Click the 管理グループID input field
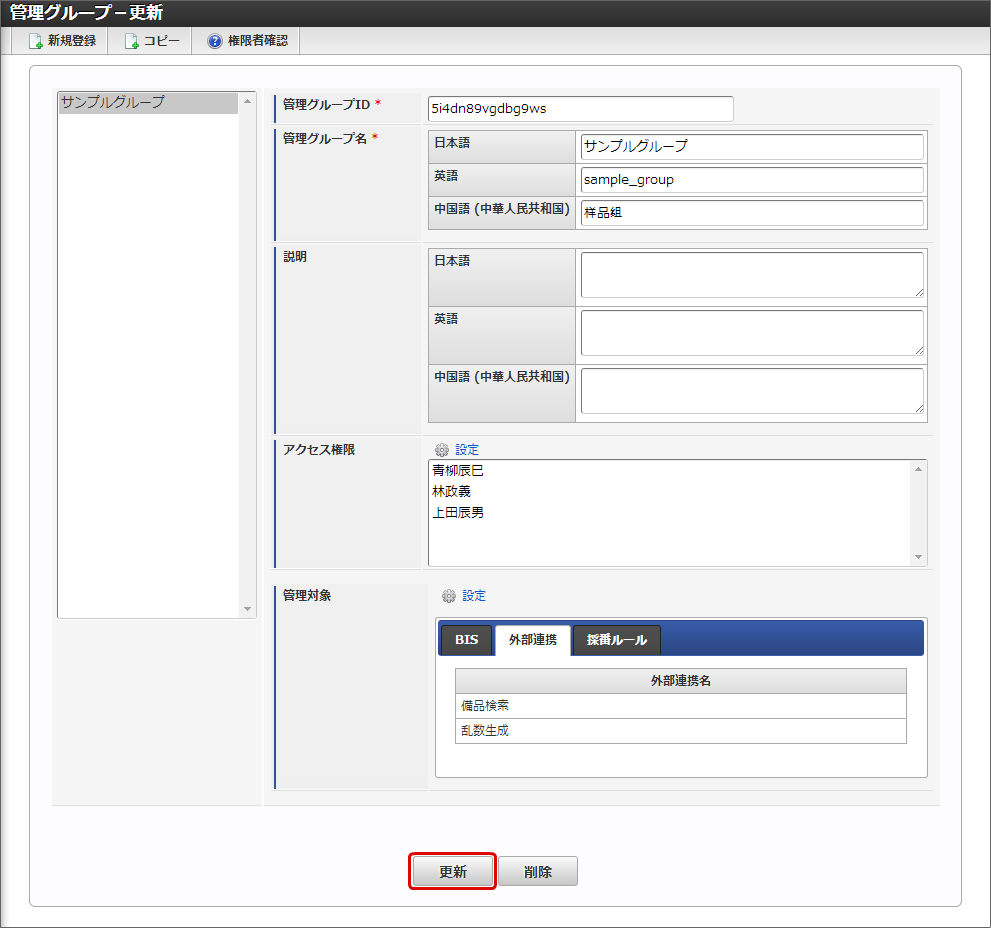The height and width of the screenshot is (928, 991). point(580,108)
